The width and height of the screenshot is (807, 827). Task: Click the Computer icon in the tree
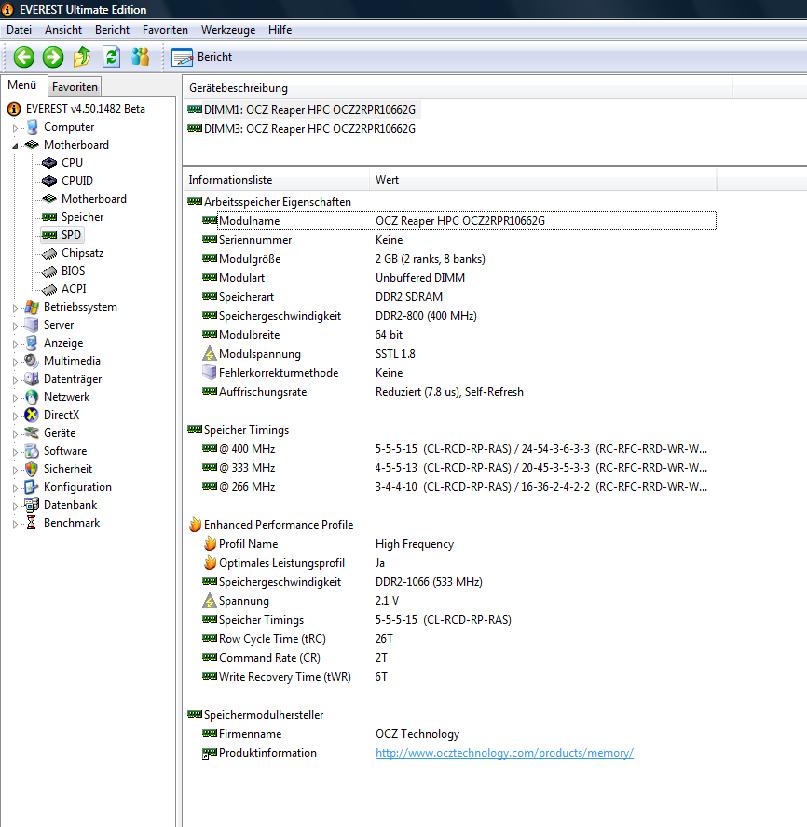[x=32, y=127]
